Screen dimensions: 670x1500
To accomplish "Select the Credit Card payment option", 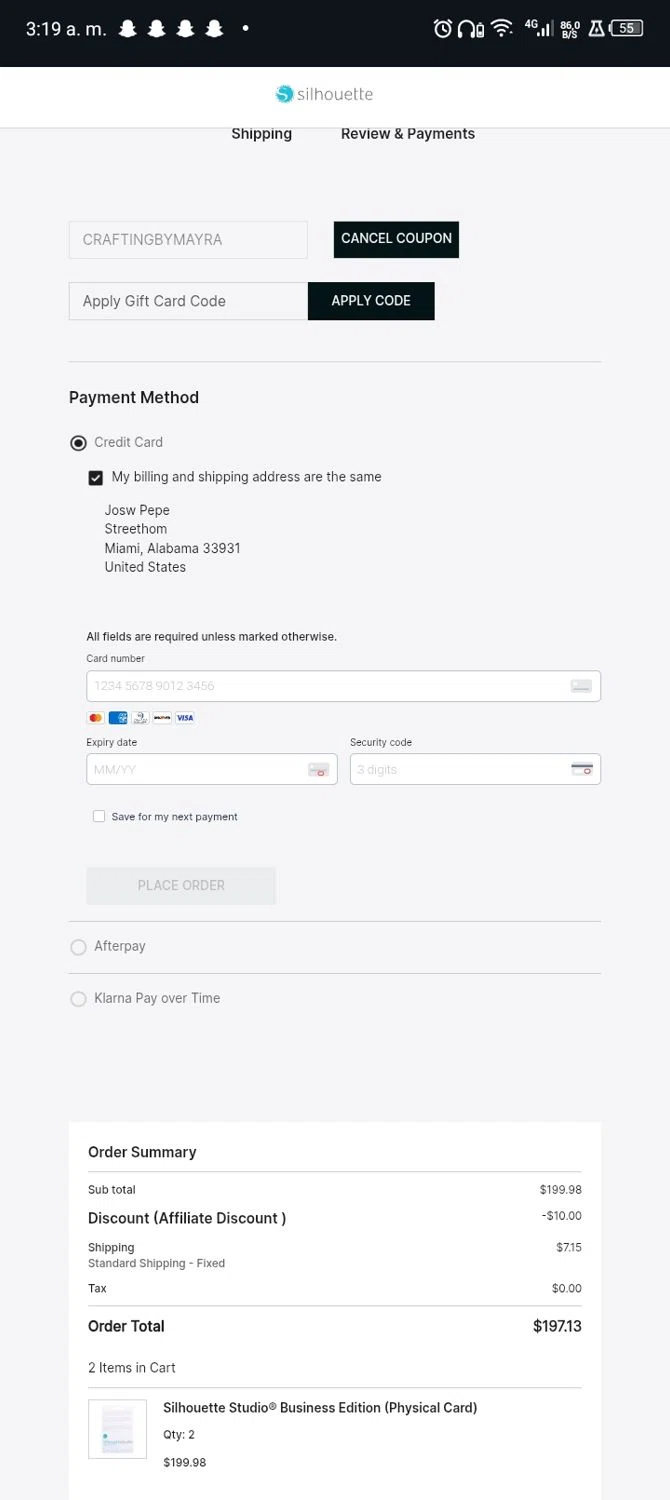I will tap(79, 443).
